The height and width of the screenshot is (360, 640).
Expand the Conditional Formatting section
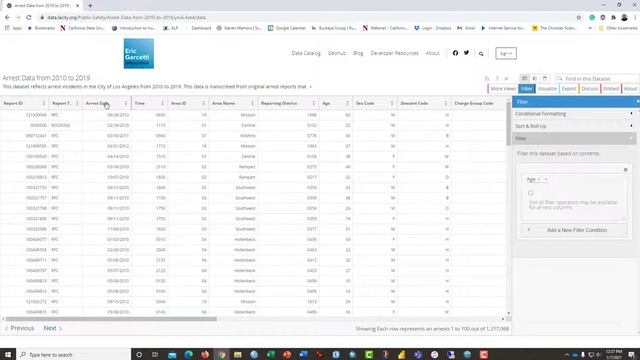pos(574,114)
